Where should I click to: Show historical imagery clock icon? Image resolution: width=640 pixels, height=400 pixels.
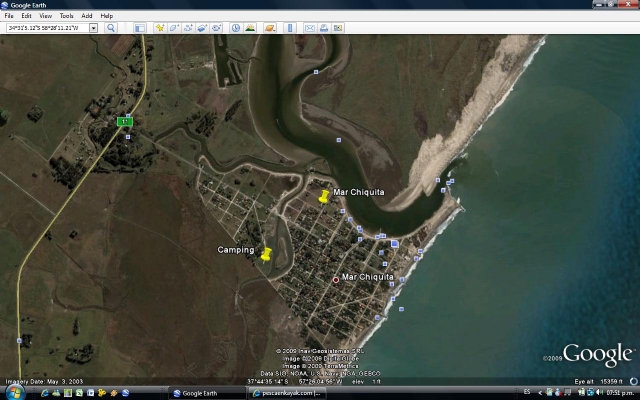coord(236,28)
